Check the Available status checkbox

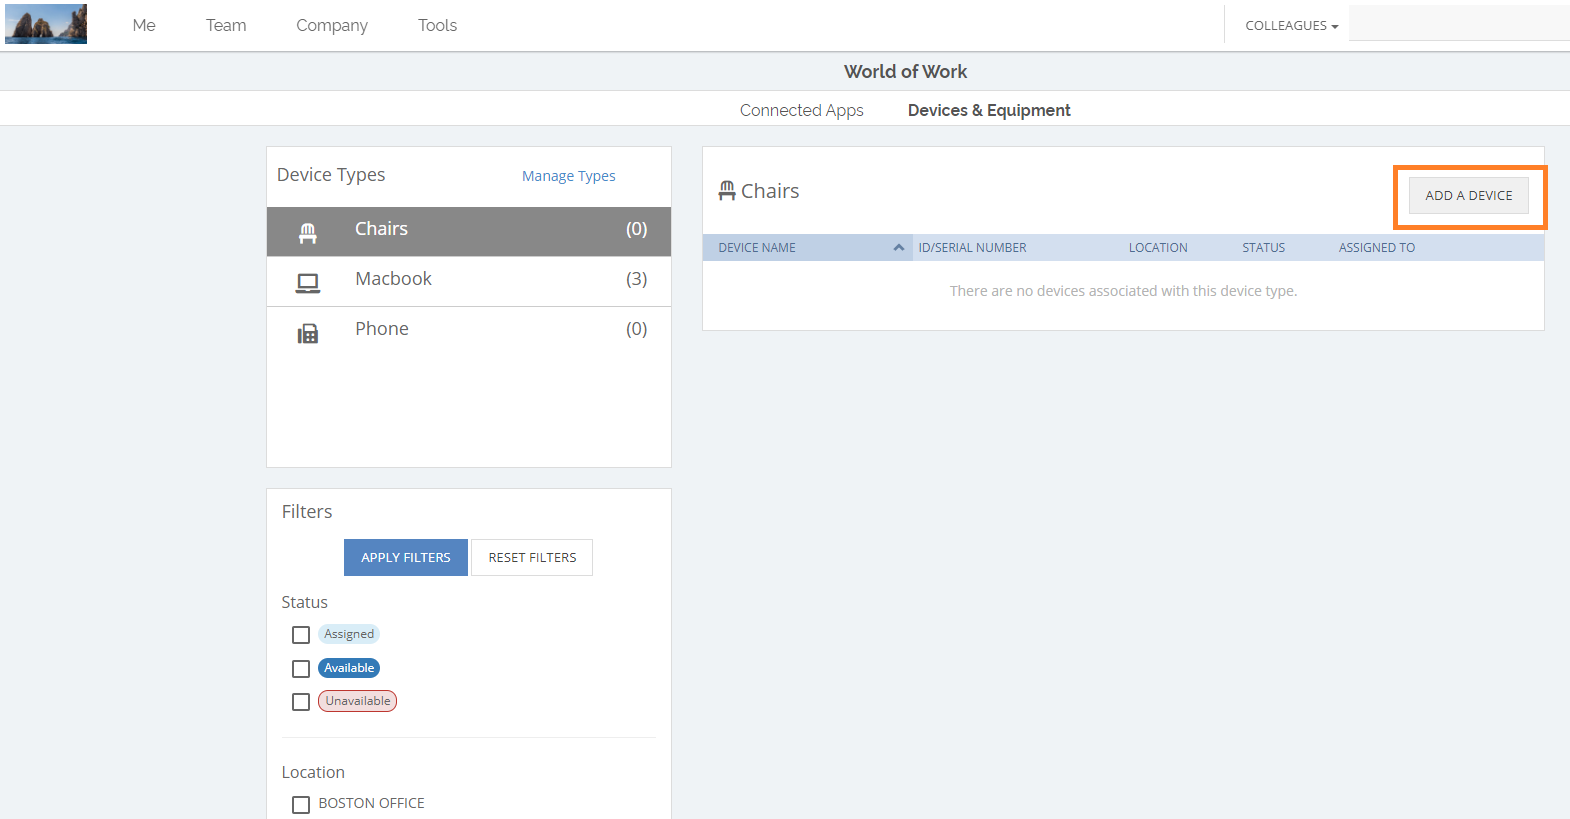(x=301, y=669)
